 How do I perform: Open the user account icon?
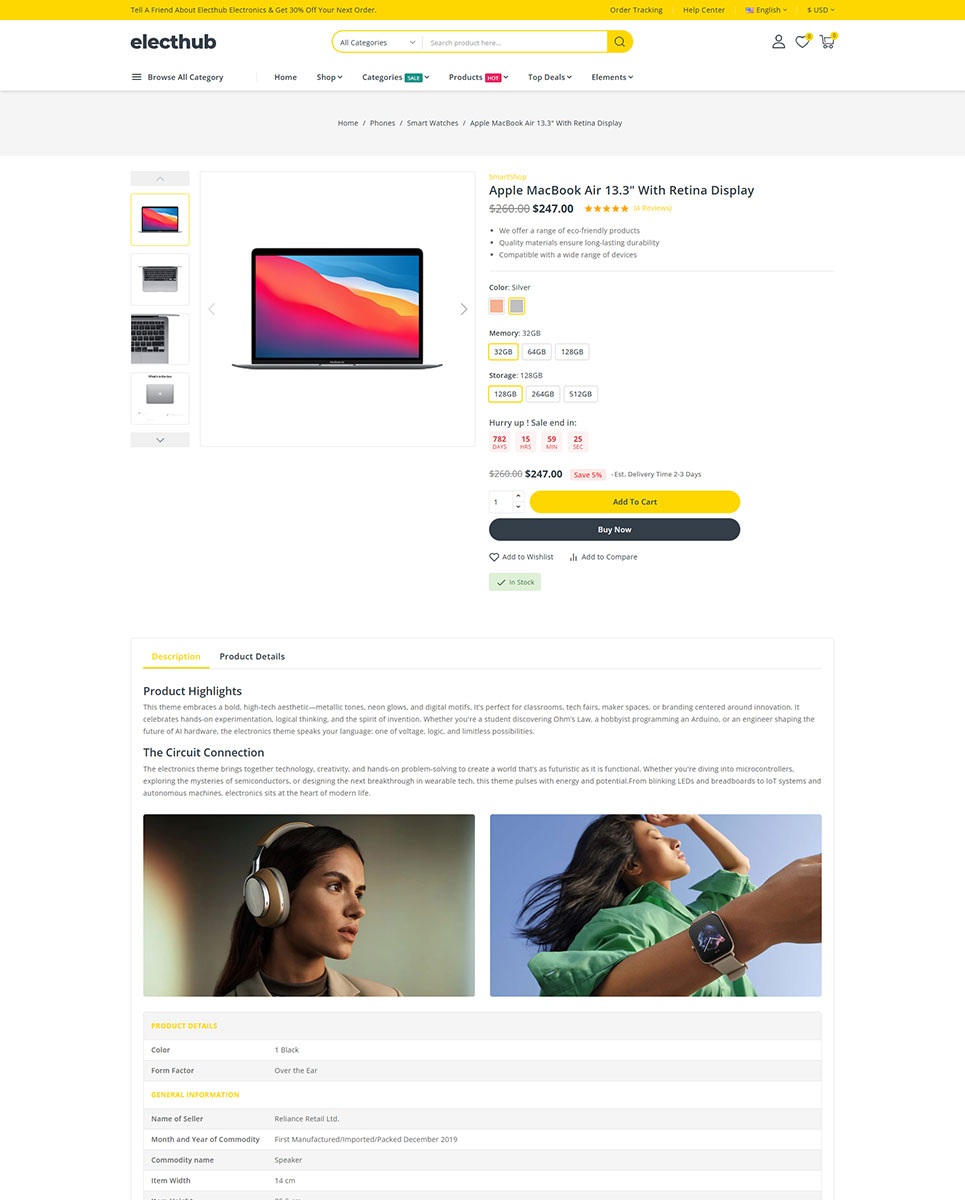pos(778,42)
